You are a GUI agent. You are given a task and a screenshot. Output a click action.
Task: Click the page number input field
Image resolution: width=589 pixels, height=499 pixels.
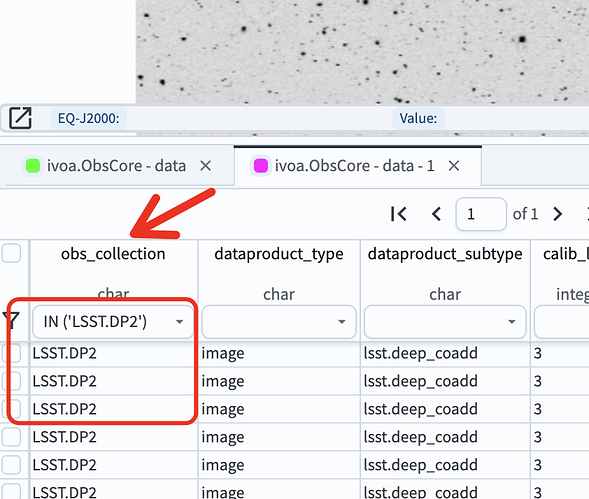(481, 214)
